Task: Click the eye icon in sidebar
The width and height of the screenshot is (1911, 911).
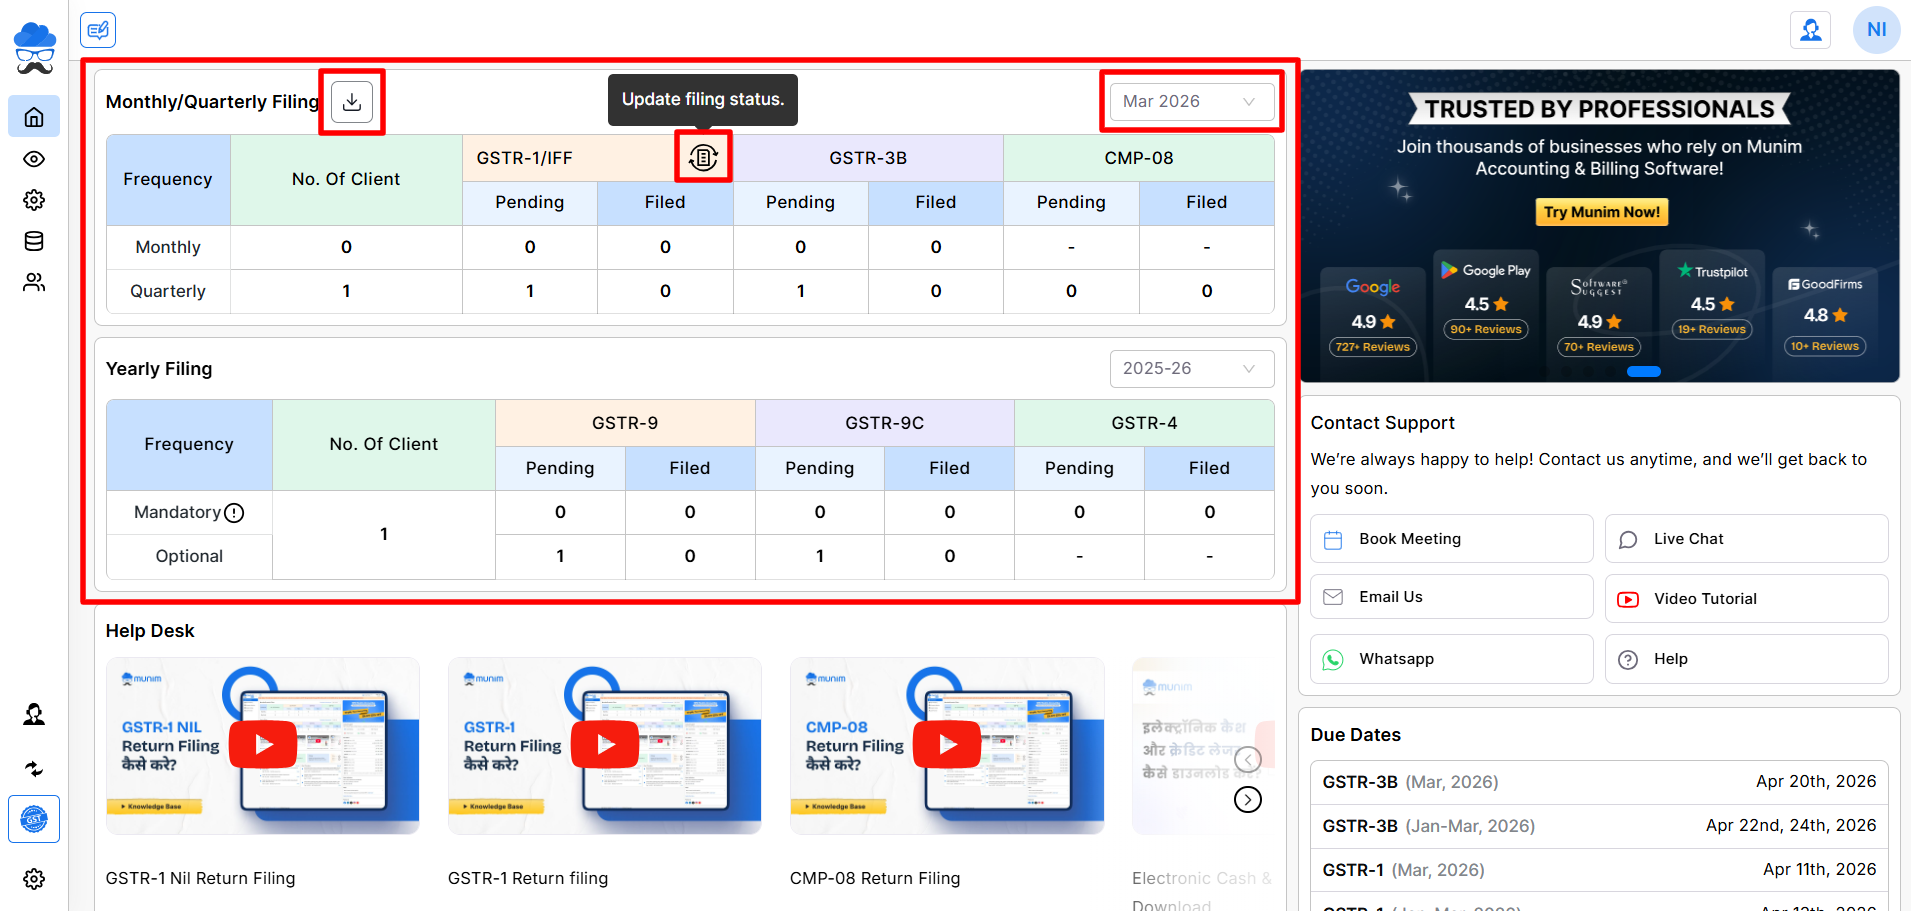Action: 34,159
